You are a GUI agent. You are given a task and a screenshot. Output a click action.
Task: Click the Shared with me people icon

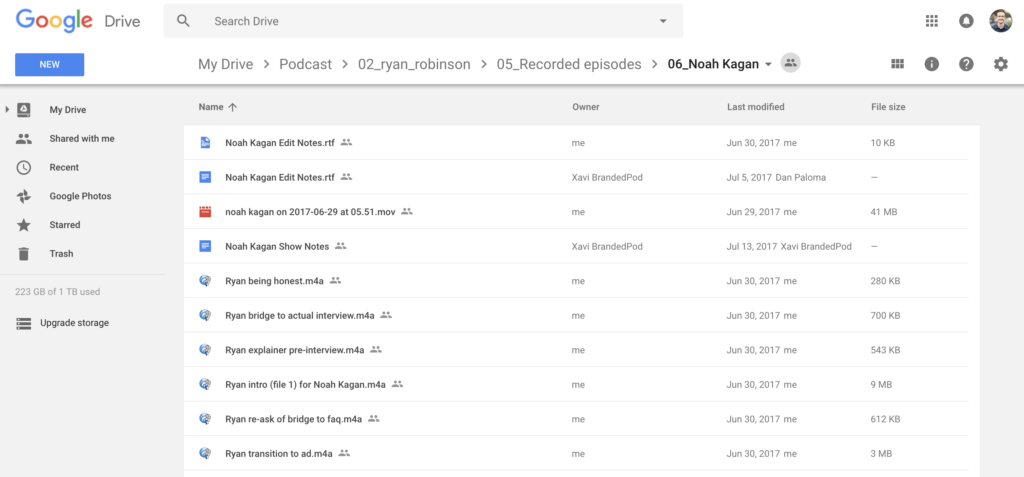click(24, 139)
